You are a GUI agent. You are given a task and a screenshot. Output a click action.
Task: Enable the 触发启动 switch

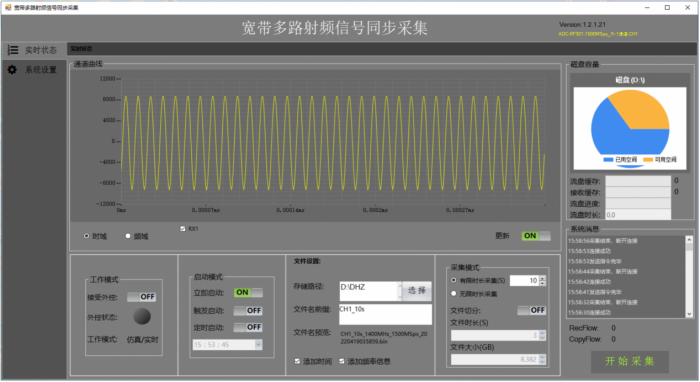[248, 311]
